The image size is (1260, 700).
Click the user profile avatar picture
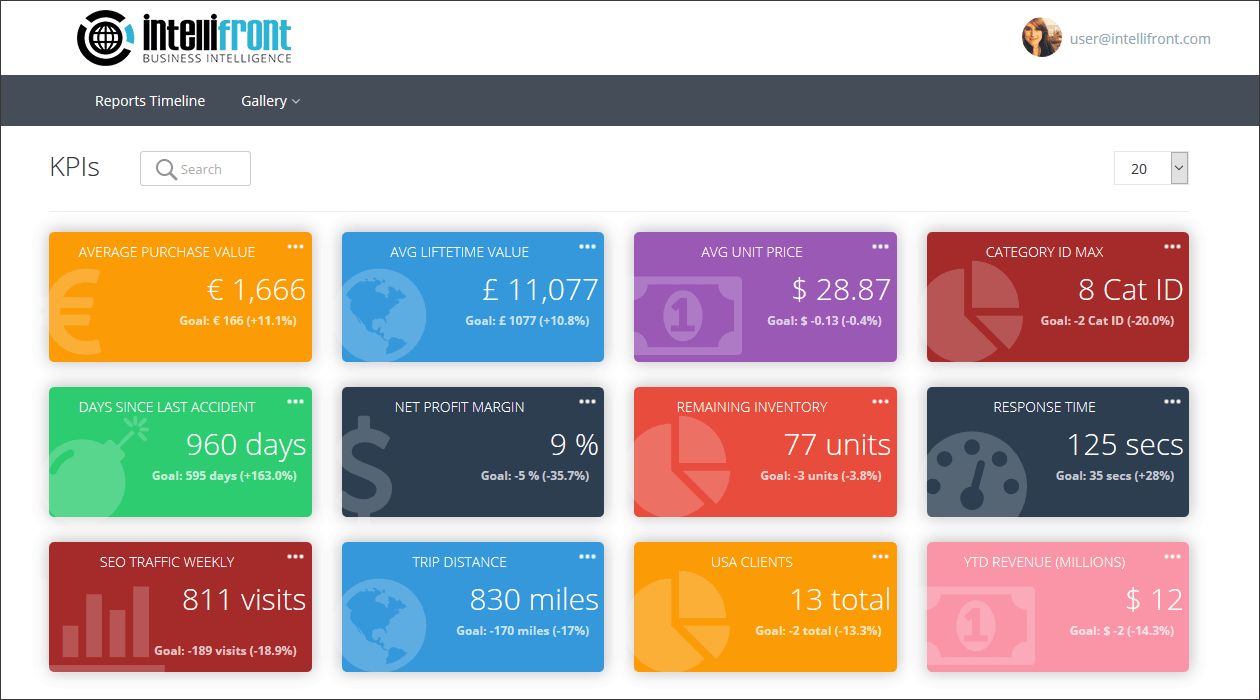tap(1042, 38)
